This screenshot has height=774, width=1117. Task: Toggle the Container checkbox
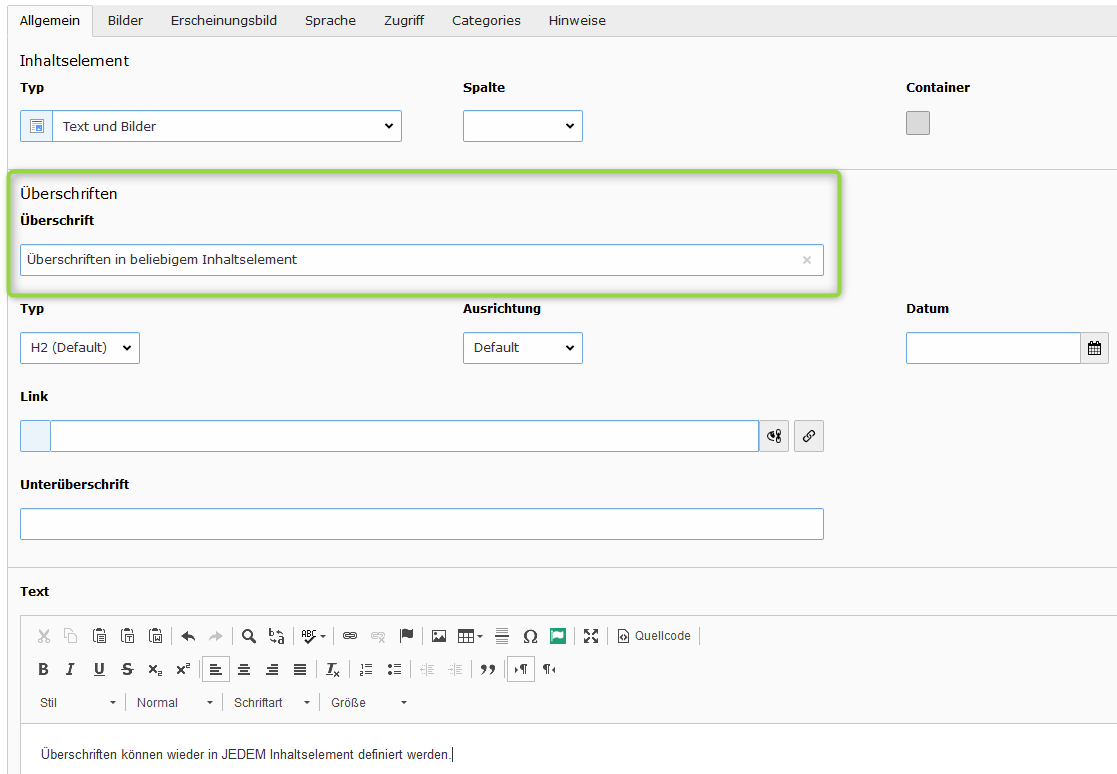click(x=917, y=123)
